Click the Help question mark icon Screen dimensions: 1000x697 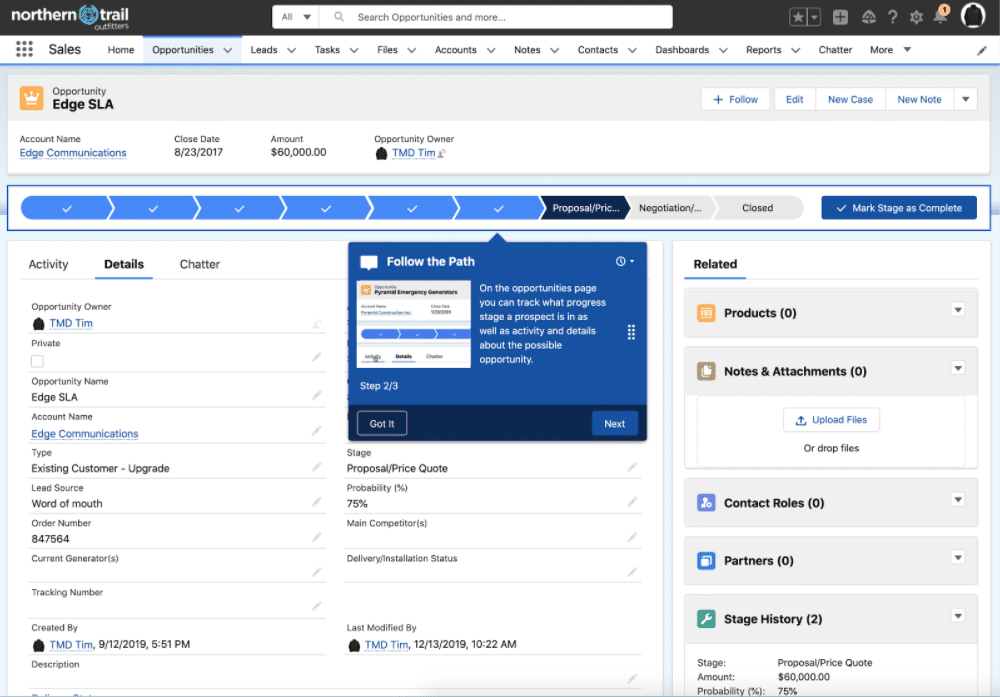coord(892,17)
